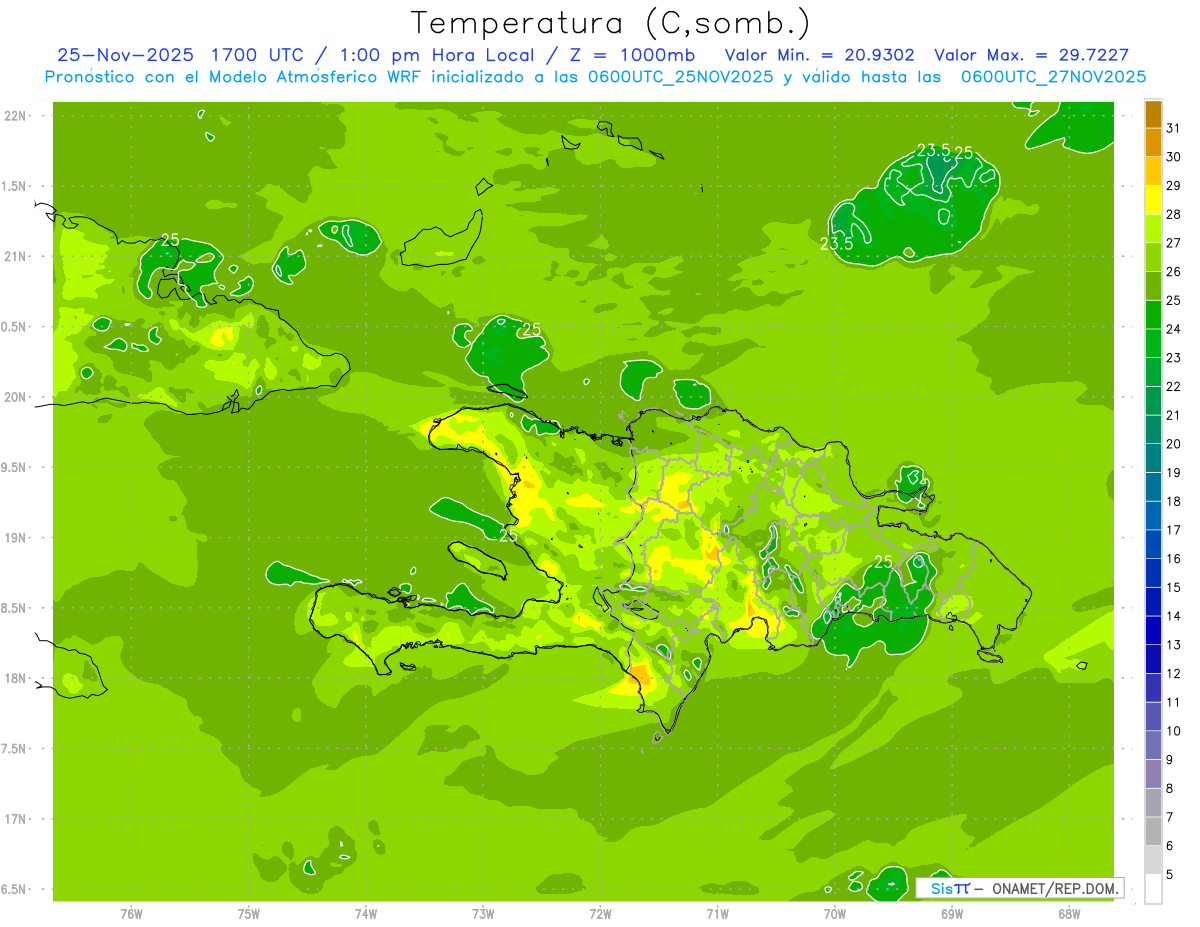Click the legend value '31'
This screenshot has height=927, width=1200.
point(1173,128)
